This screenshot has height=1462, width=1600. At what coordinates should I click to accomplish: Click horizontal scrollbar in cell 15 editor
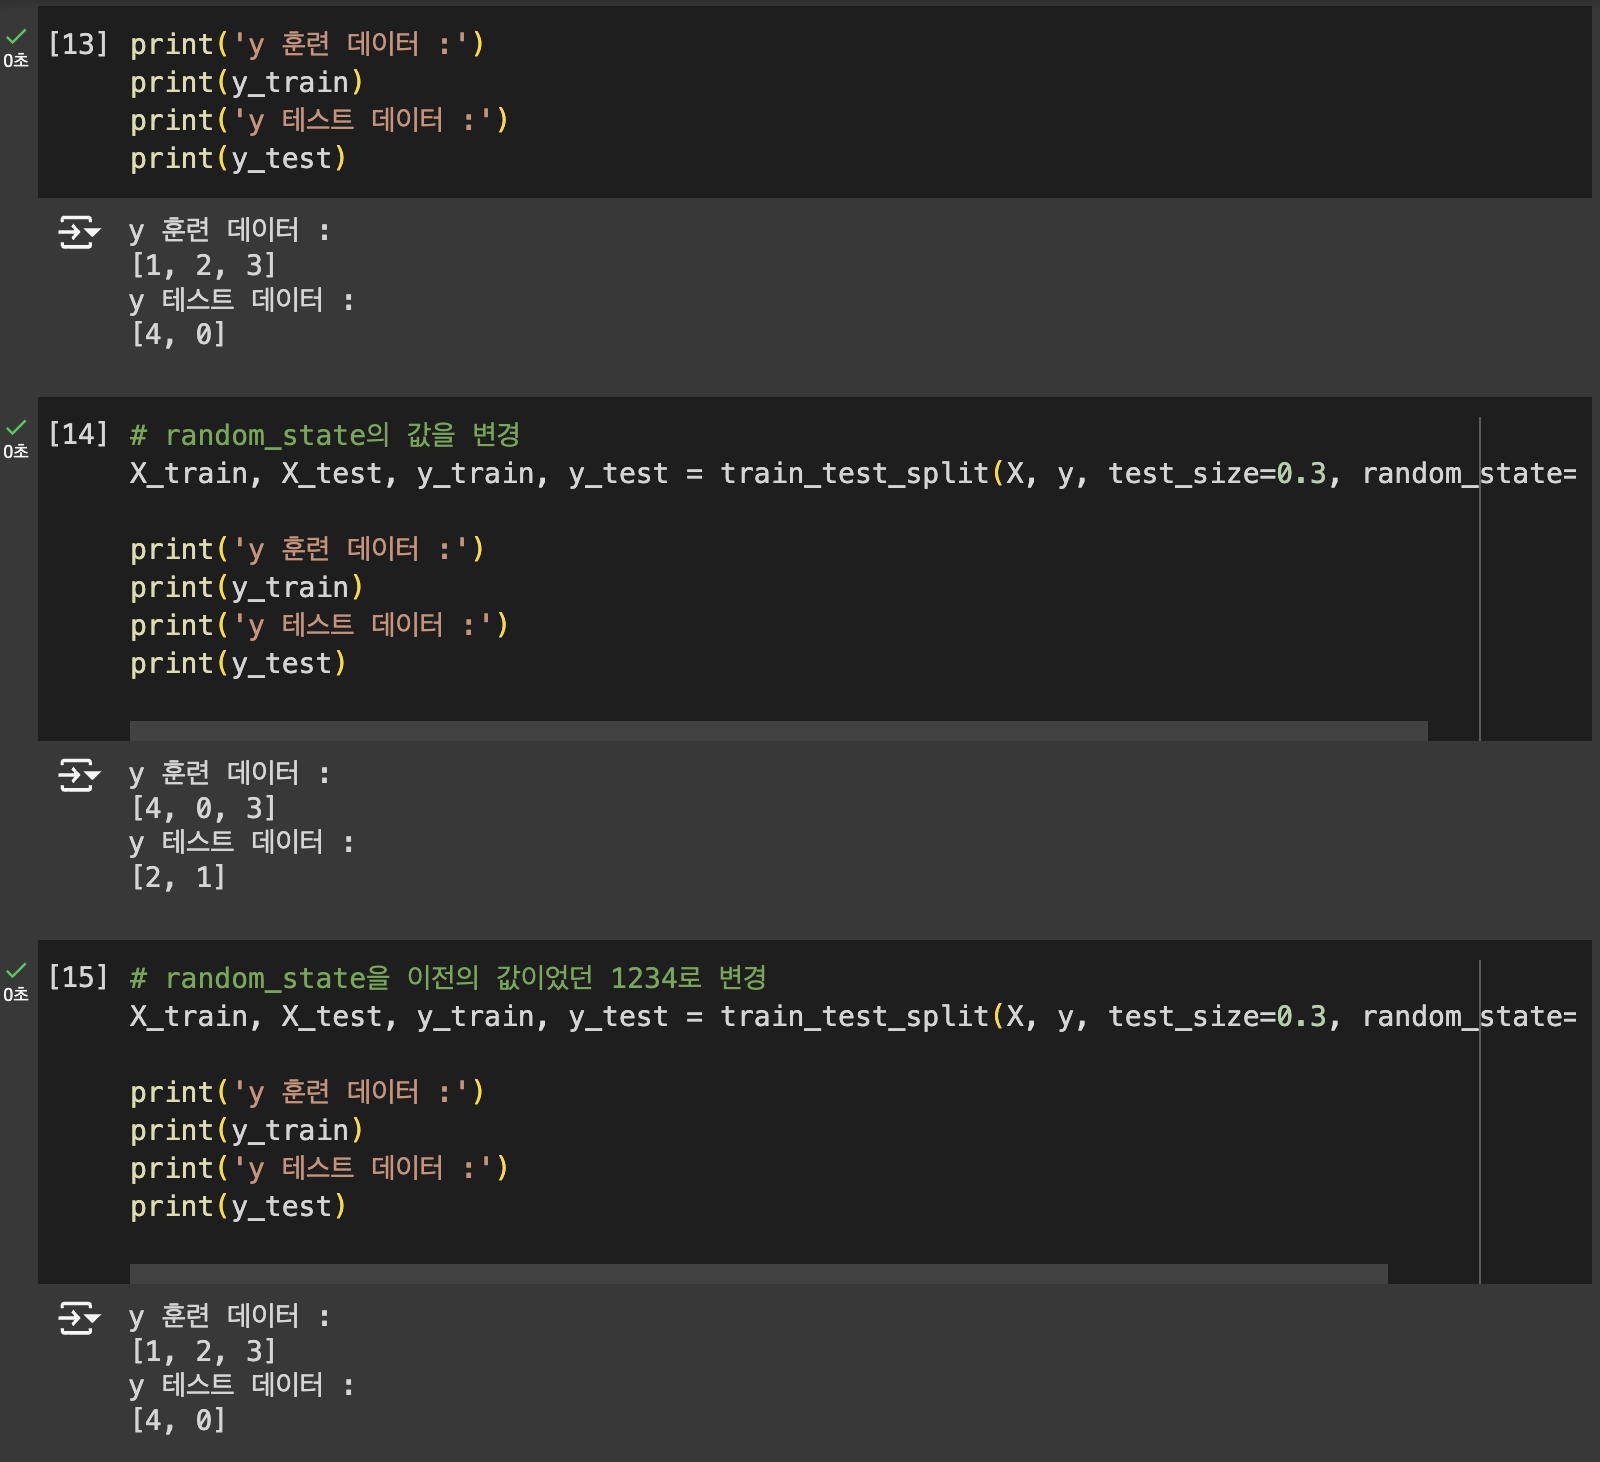(758, 1274)
